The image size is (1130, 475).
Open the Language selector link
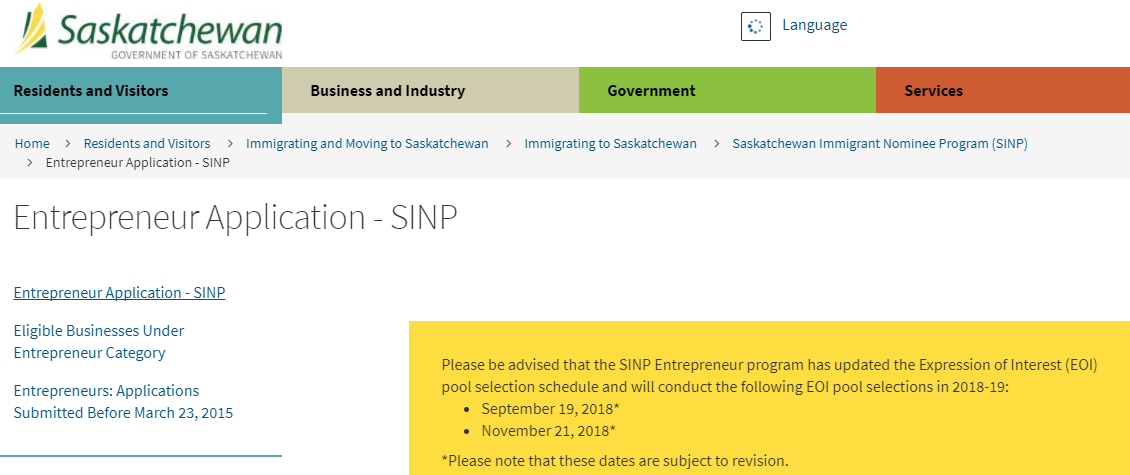(814, 25)
